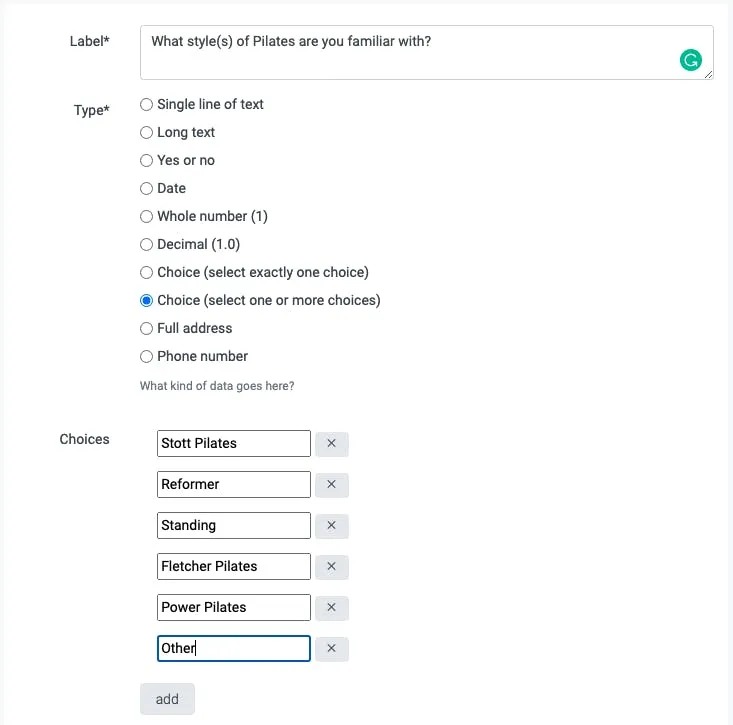Focus the Label text area
This screenshot has height=725, width=733.
(426, 52)
